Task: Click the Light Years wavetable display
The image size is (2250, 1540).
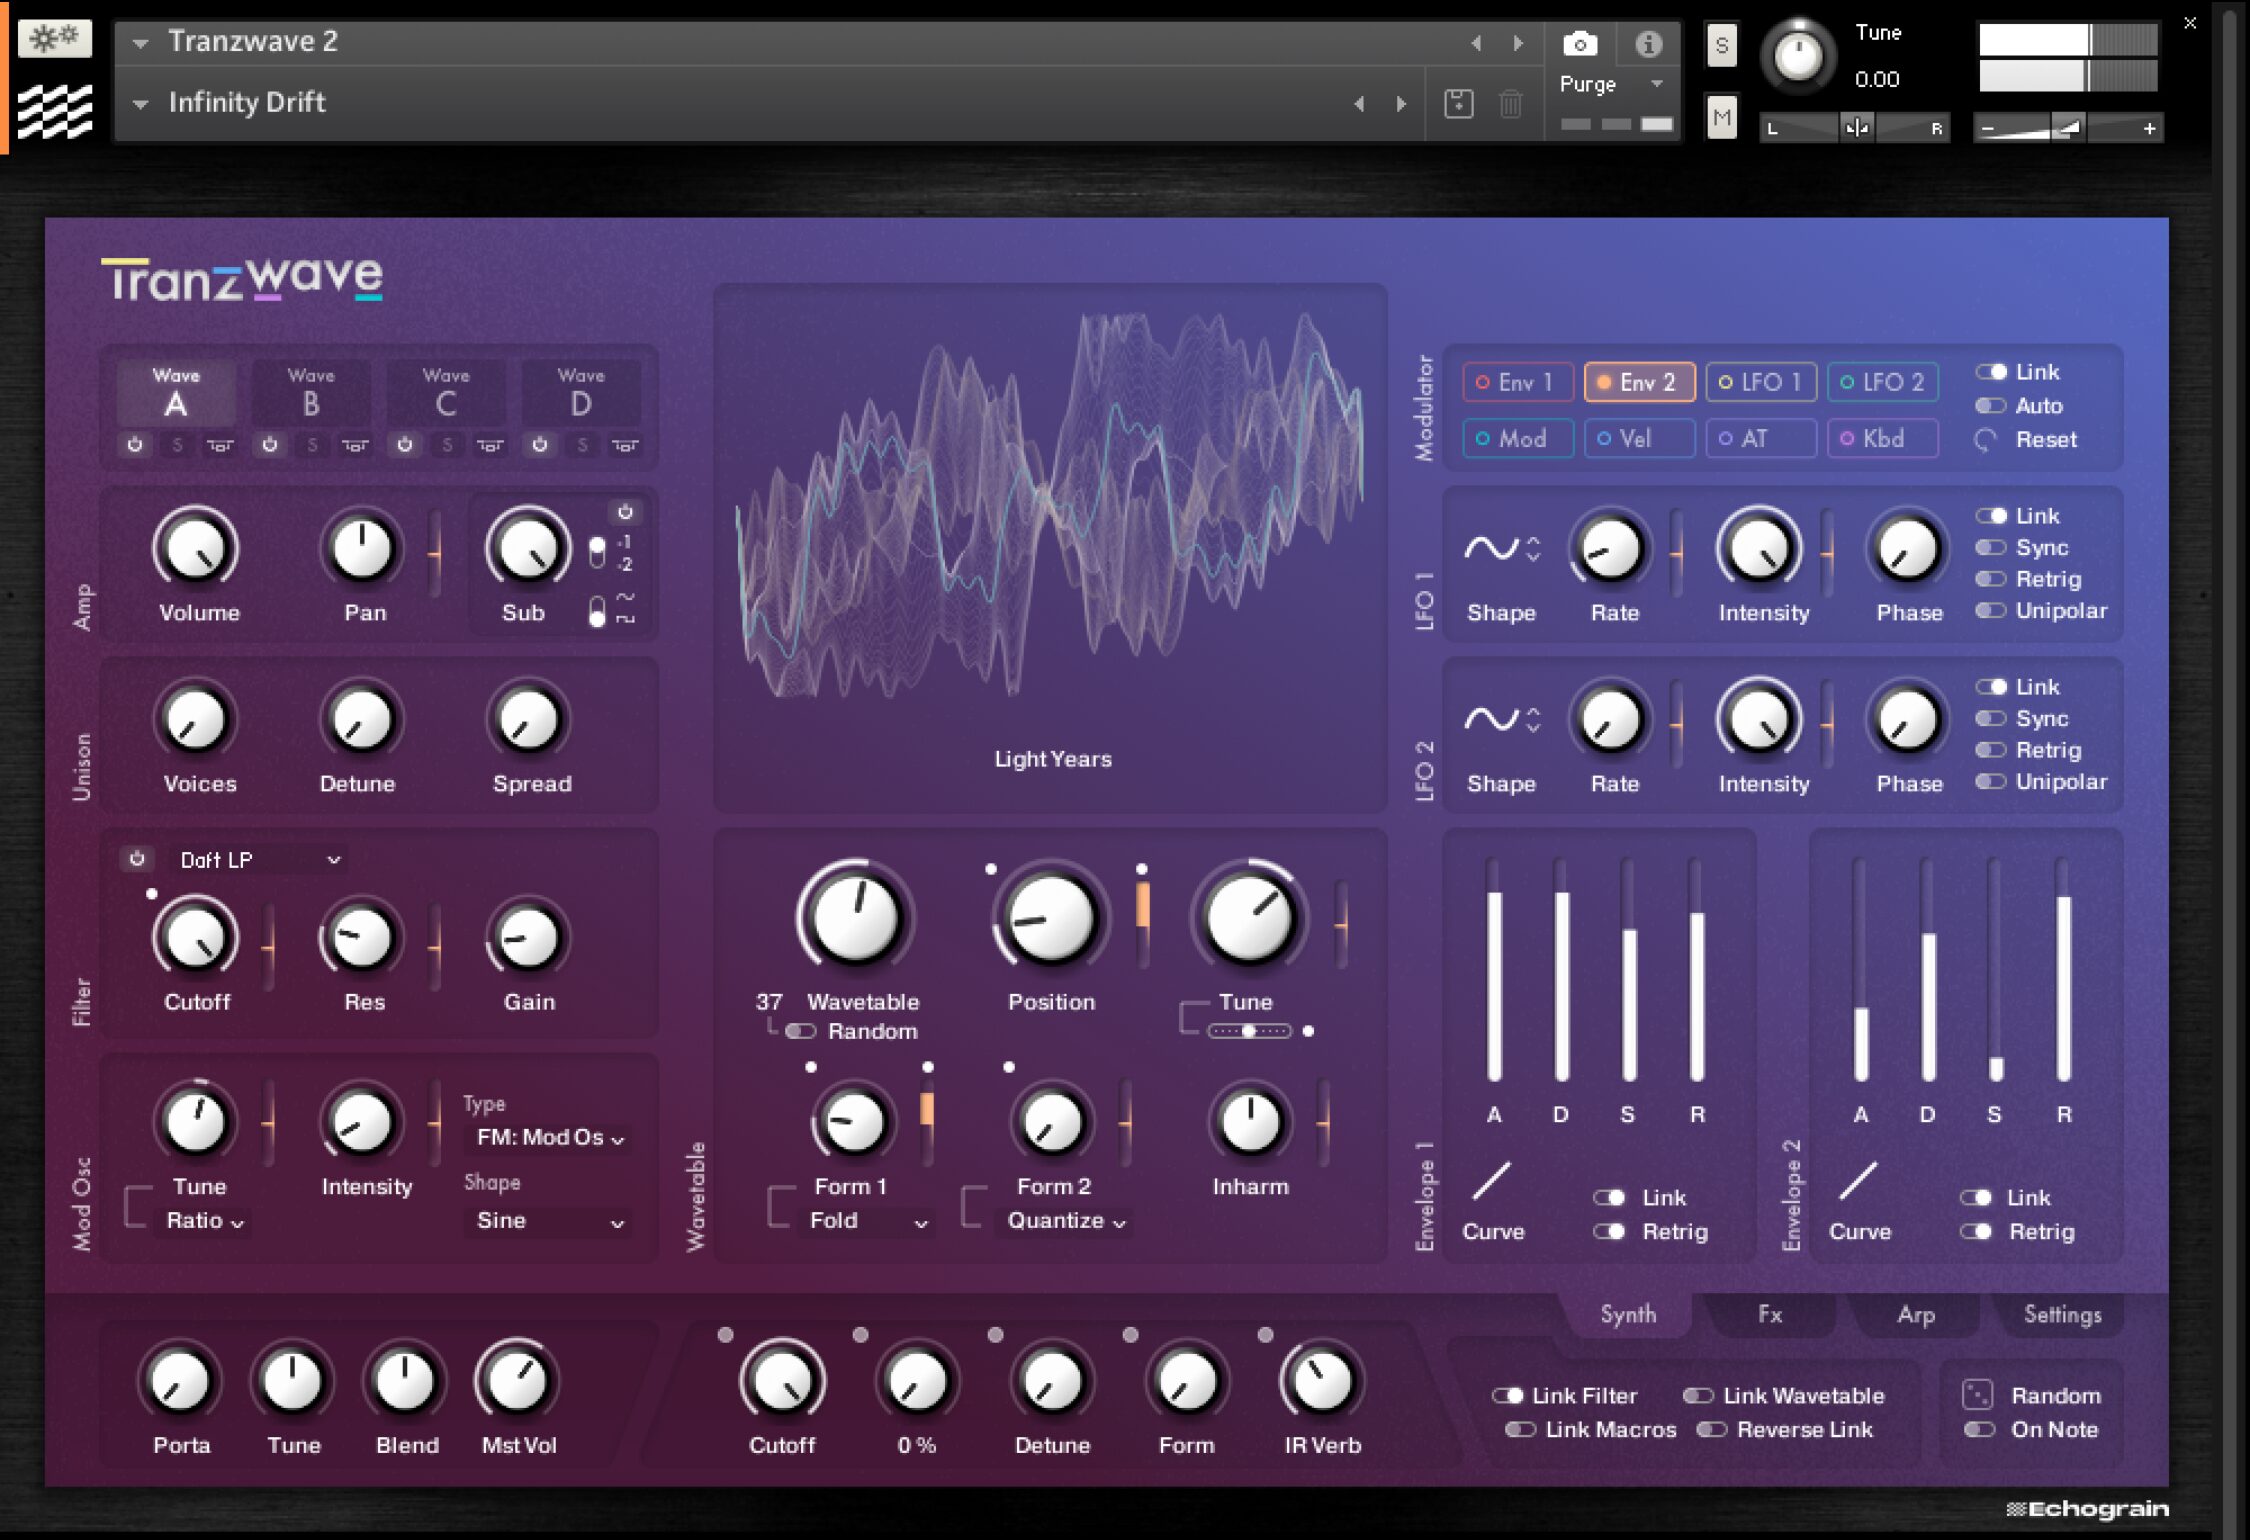Action: point(1050,547)
